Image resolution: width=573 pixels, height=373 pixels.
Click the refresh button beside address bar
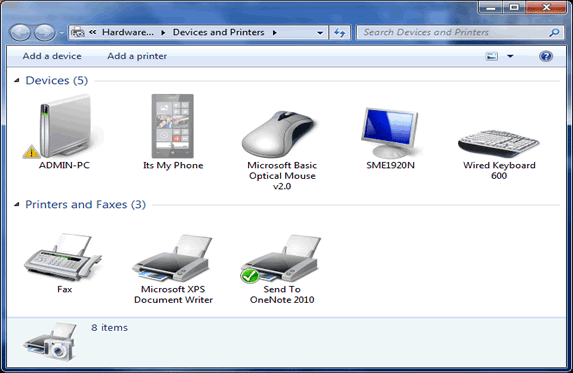(x=339, y=33)
